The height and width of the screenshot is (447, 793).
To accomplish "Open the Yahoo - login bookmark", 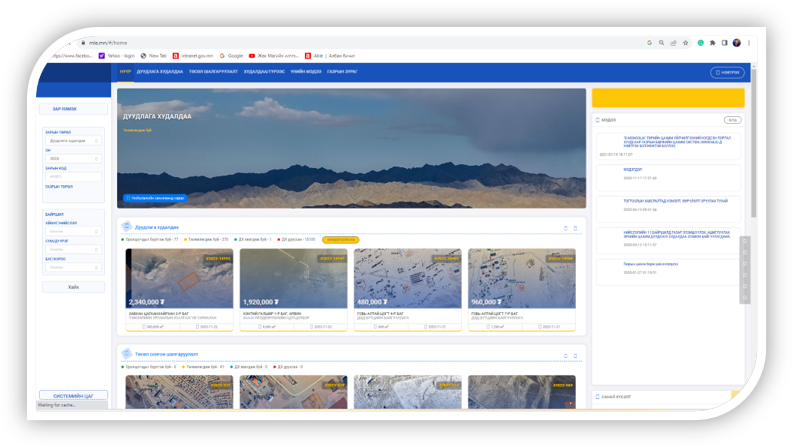I will click(x=117, y=56).
